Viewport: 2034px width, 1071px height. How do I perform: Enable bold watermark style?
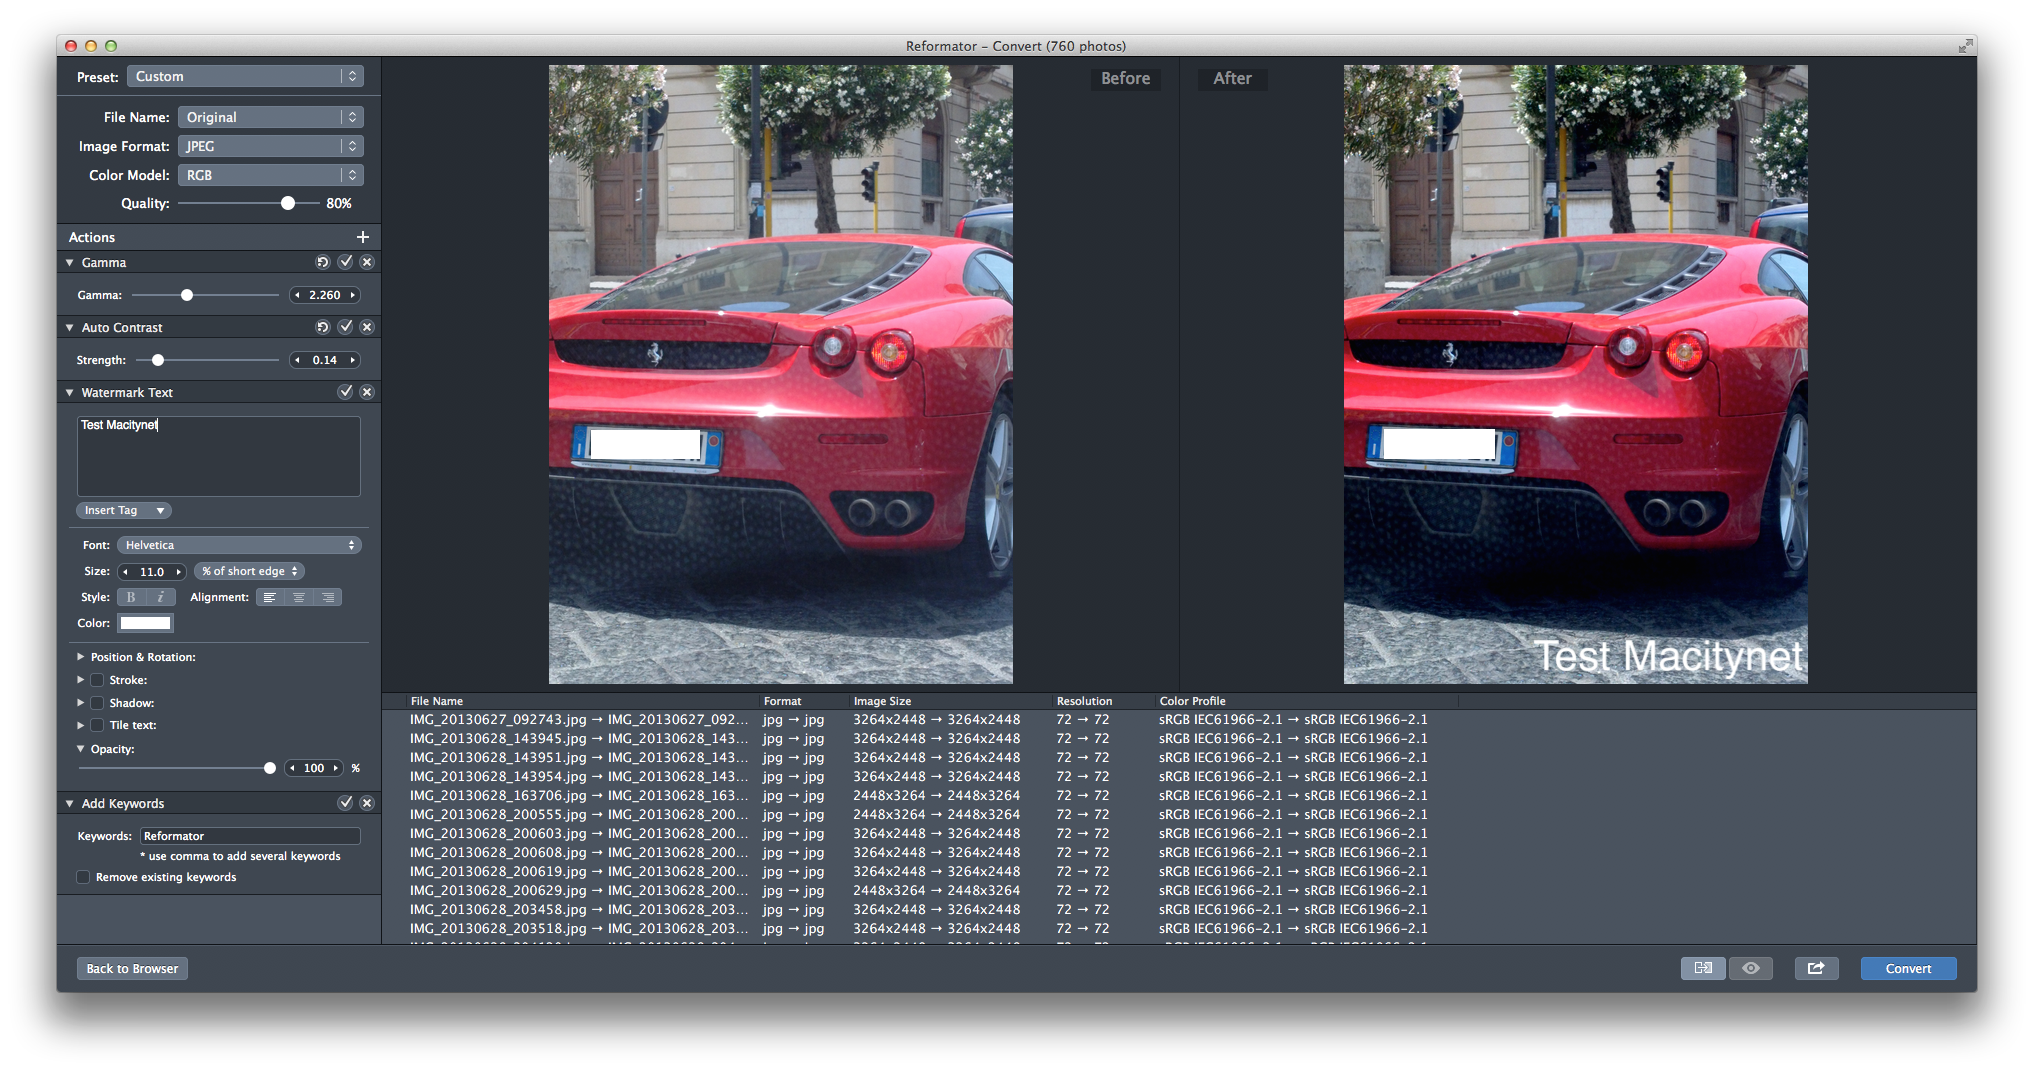point(131,597)
